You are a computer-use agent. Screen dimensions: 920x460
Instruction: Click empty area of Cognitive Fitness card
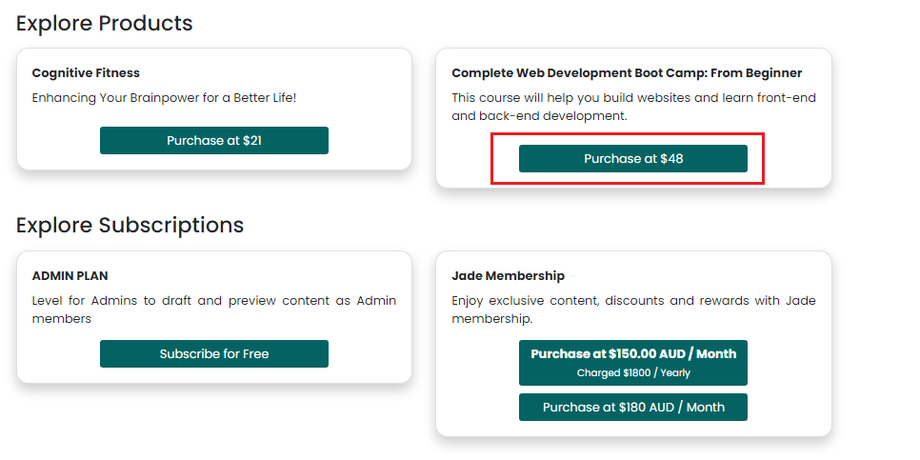[x=370, y=140]
